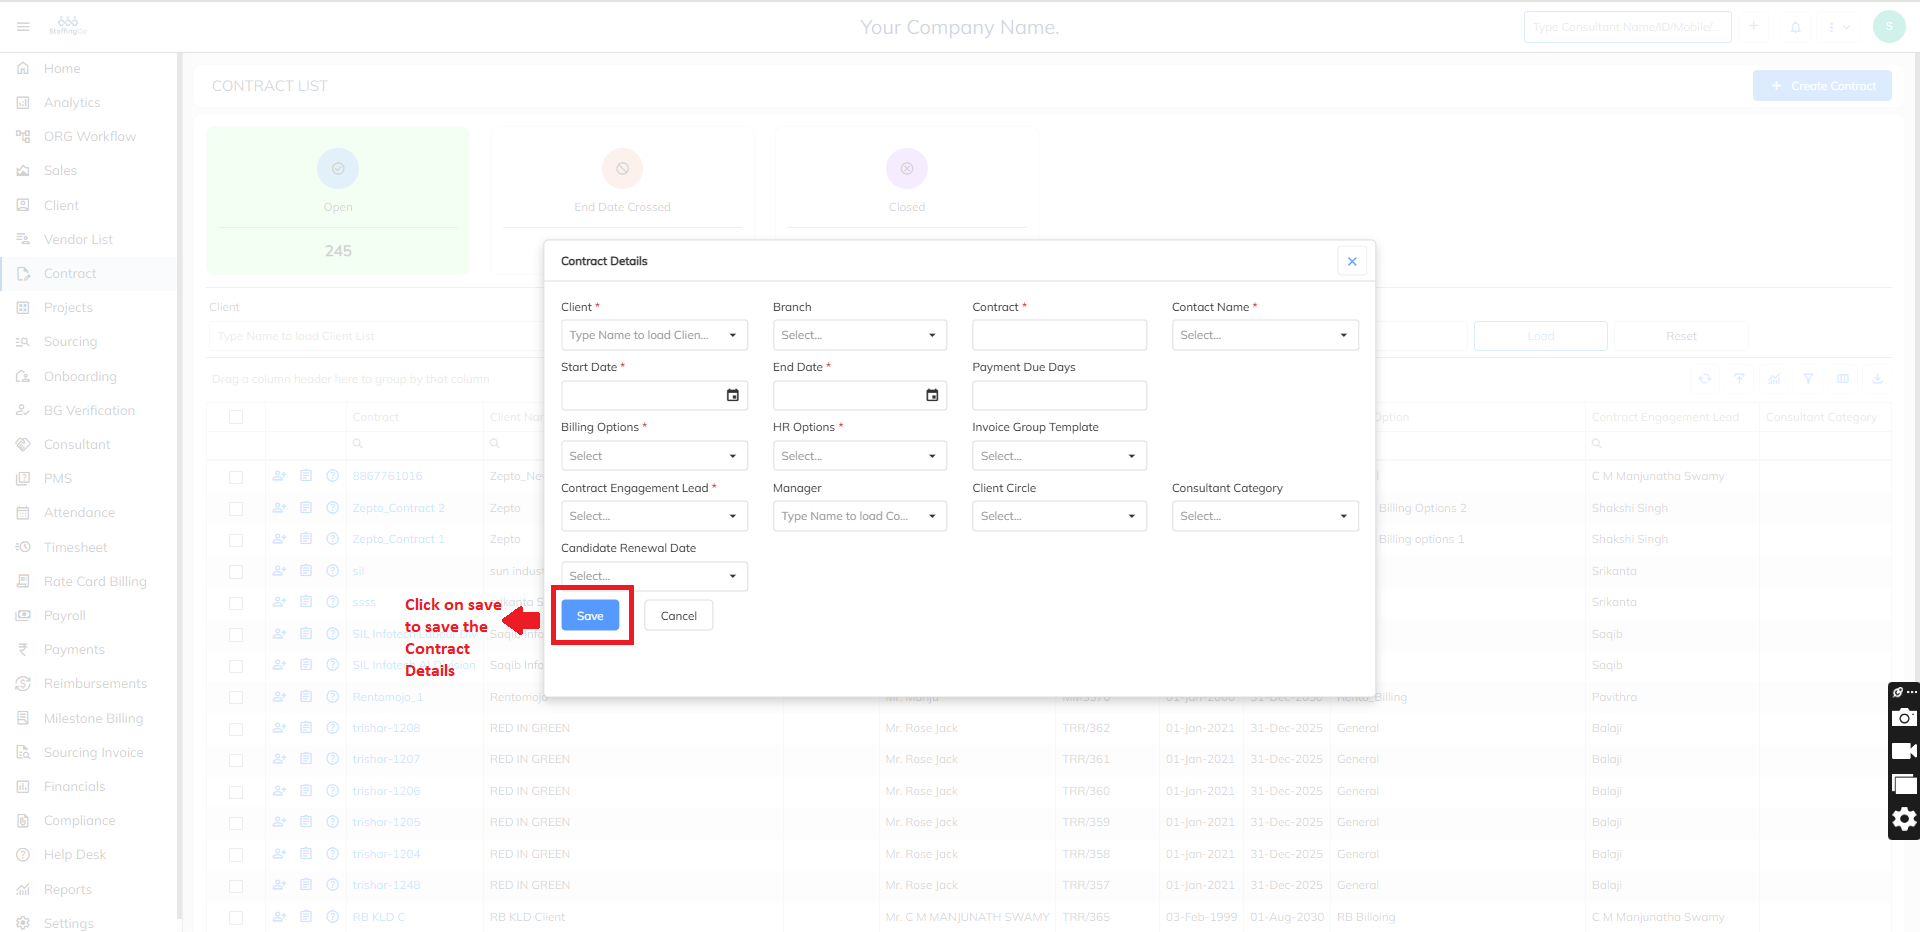Open Rate Card Billing menu
Image resolution: width=1920 pixels, height=932 pixels.
95,581
